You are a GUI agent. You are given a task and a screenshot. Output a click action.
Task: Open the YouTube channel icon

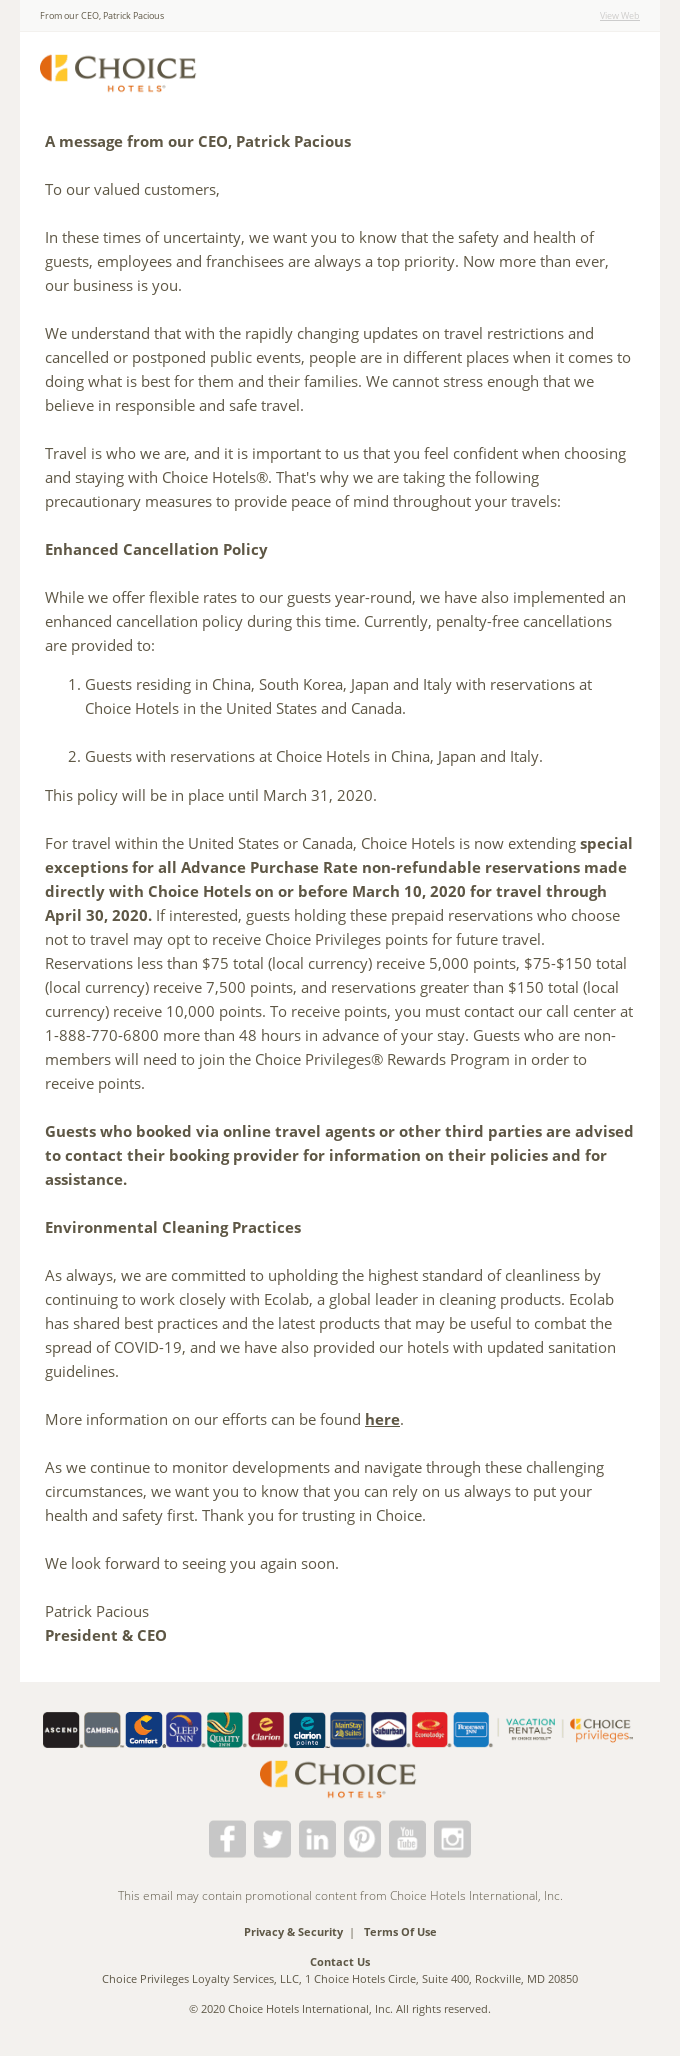click(x=407, y=1838)
